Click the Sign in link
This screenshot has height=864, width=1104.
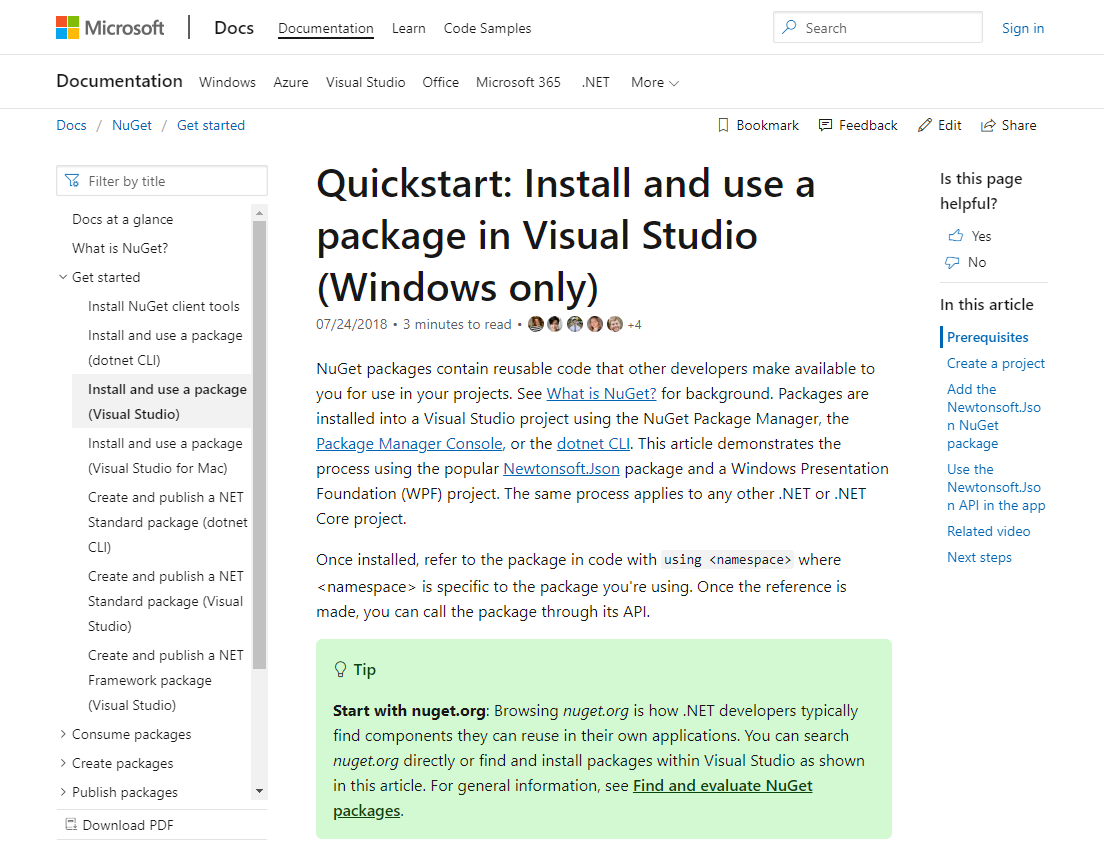(x=1023, y=28)
